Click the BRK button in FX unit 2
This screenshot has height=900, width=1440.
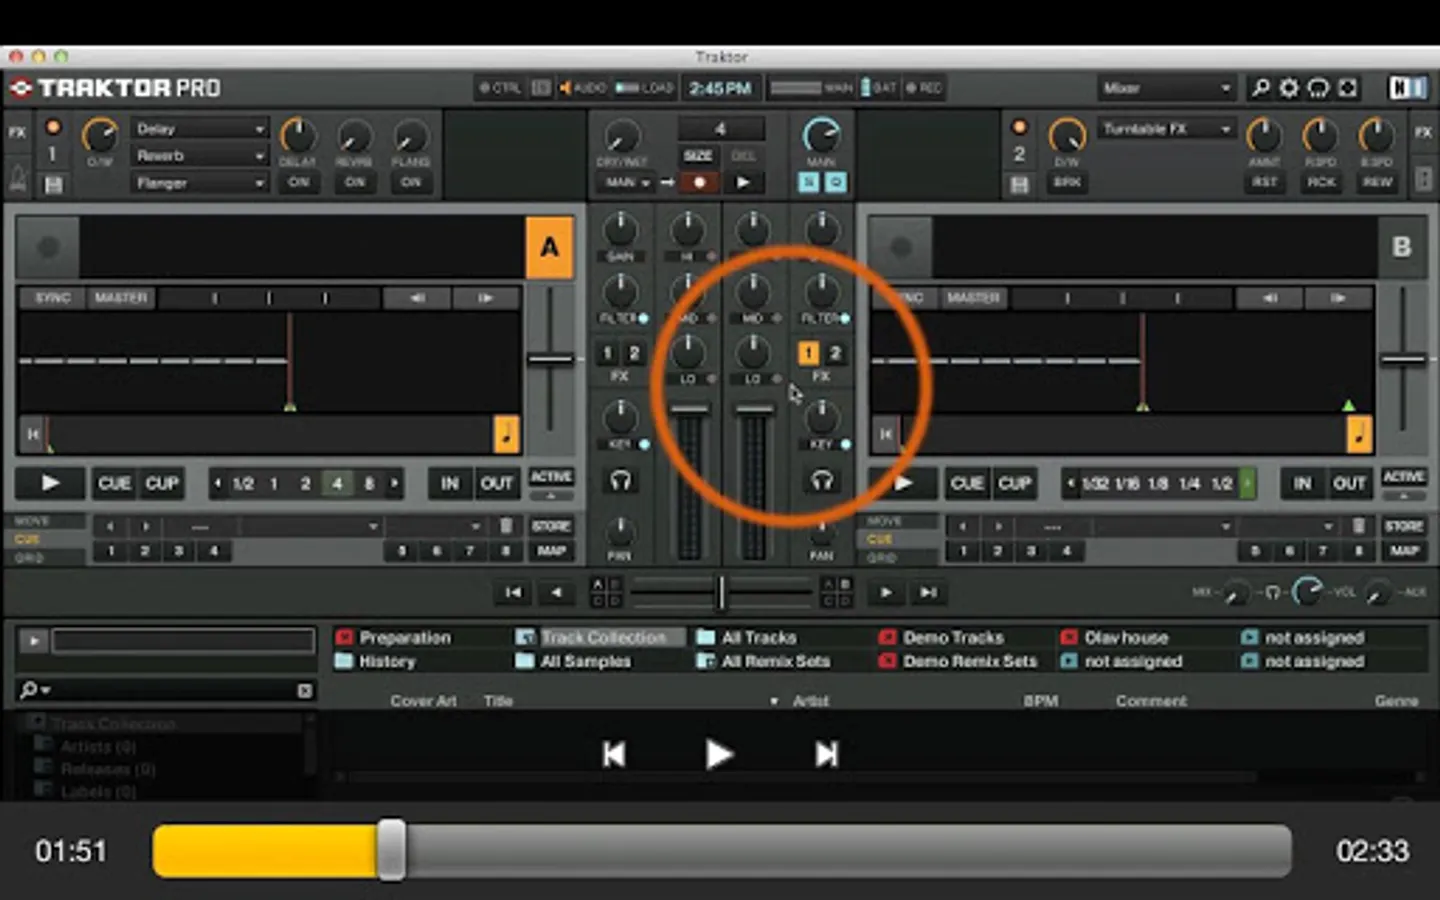point(1066,182)
